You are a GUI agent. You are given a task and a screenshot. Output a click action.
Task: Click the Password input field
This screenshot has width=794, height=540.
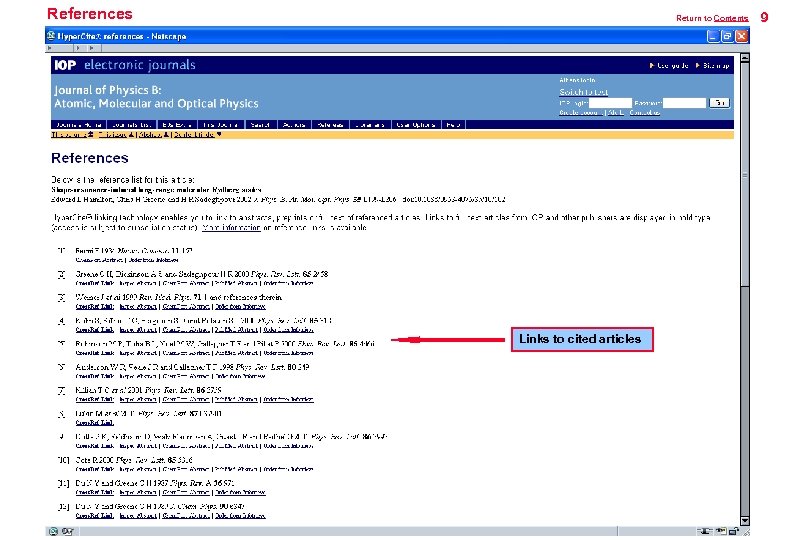pyautogui.click(x=684, y=103)
